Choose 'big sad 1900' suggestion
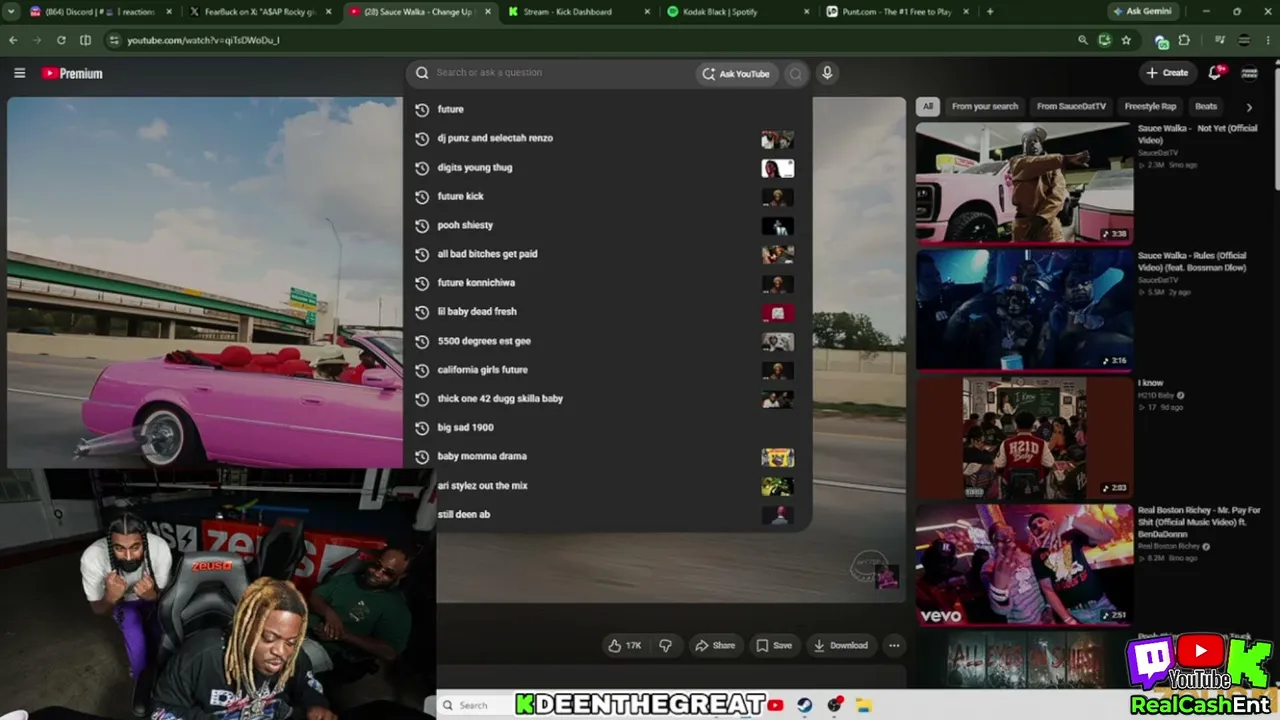The width and height of the screenshot is (1280, 720). pyautogui.click(x=608, y=428)
